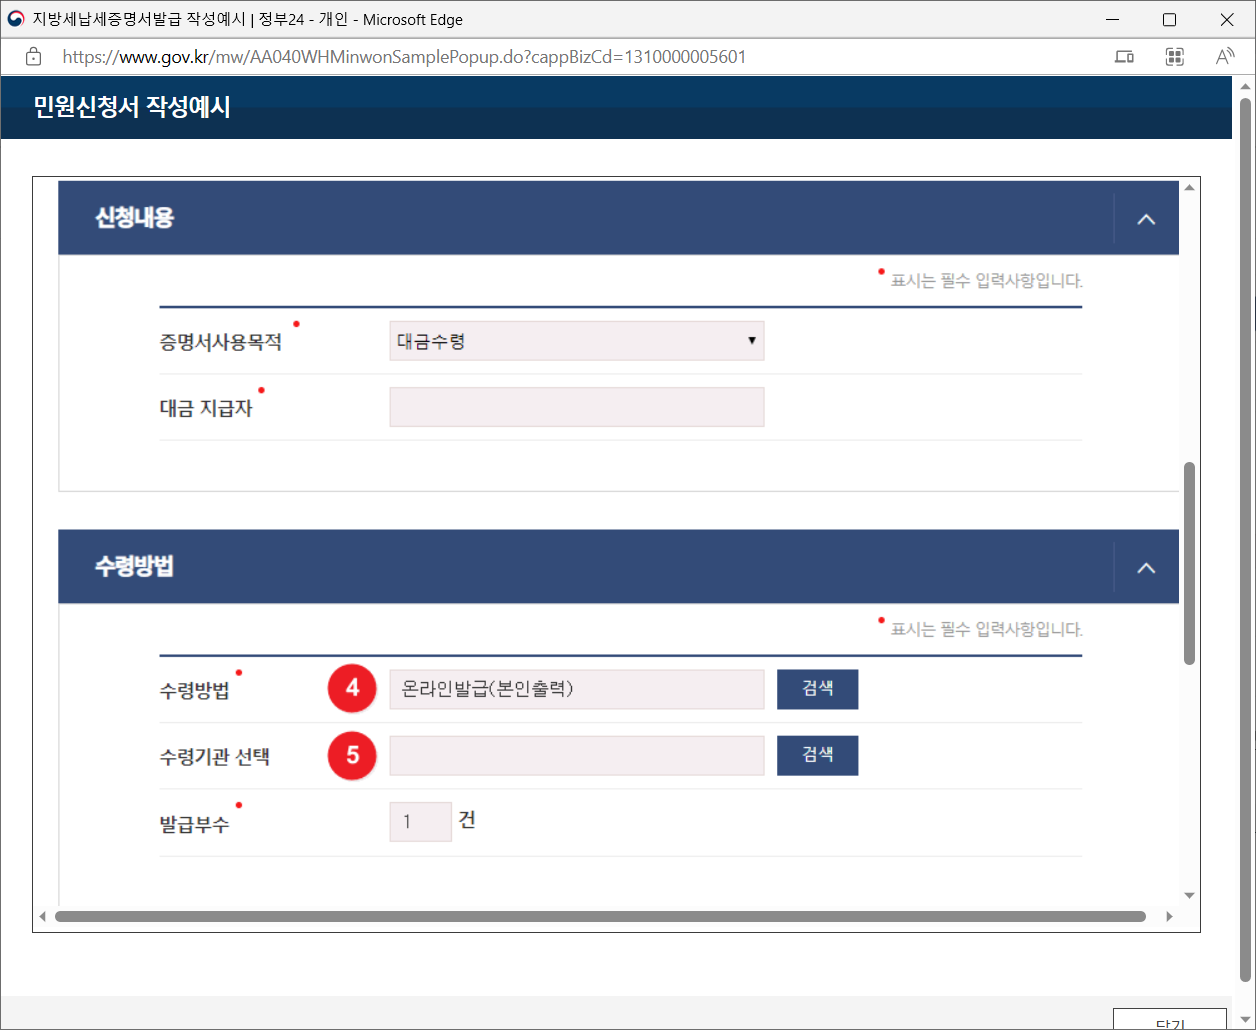The width and height of the screenshot is (1256, 1030).
Task: Start Read Aloud via the A icon
Action: tap(1225, 57)
